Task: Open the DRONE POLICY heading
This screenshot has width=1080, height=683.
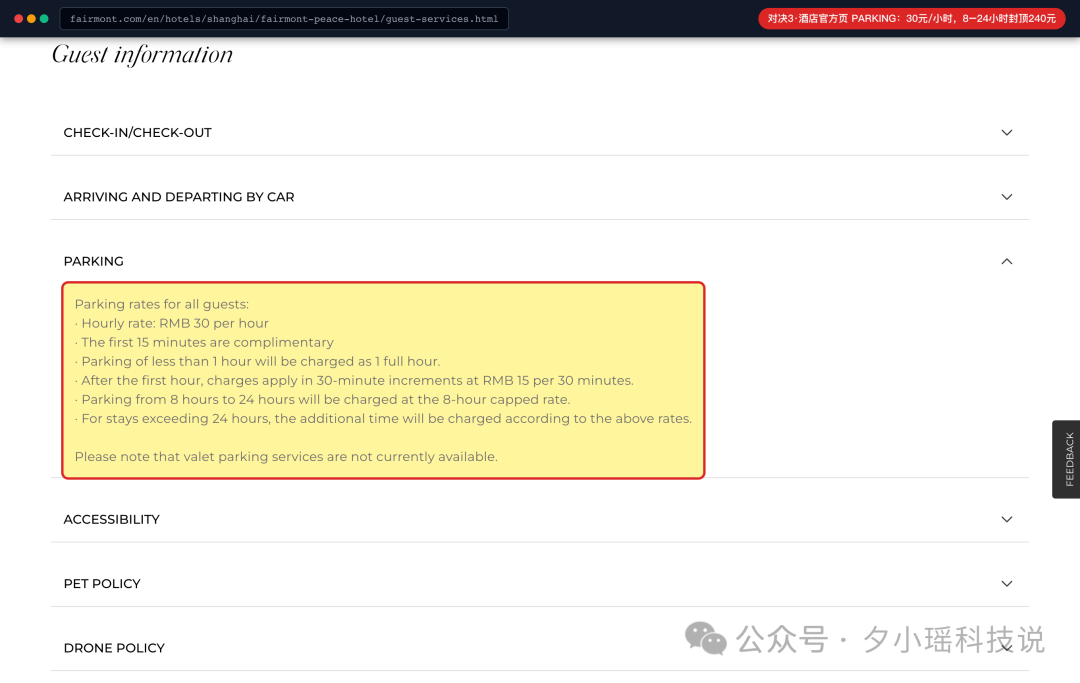Action: pyautogui.click(x=114, y=648)
